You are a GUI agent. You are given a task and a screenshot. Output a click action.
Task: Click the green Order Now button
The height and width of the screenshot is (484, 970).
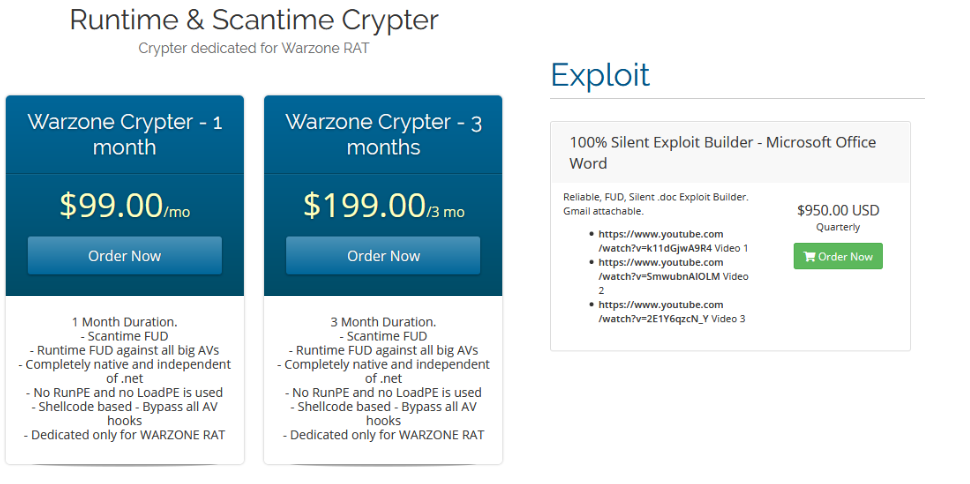pos(838,256)
